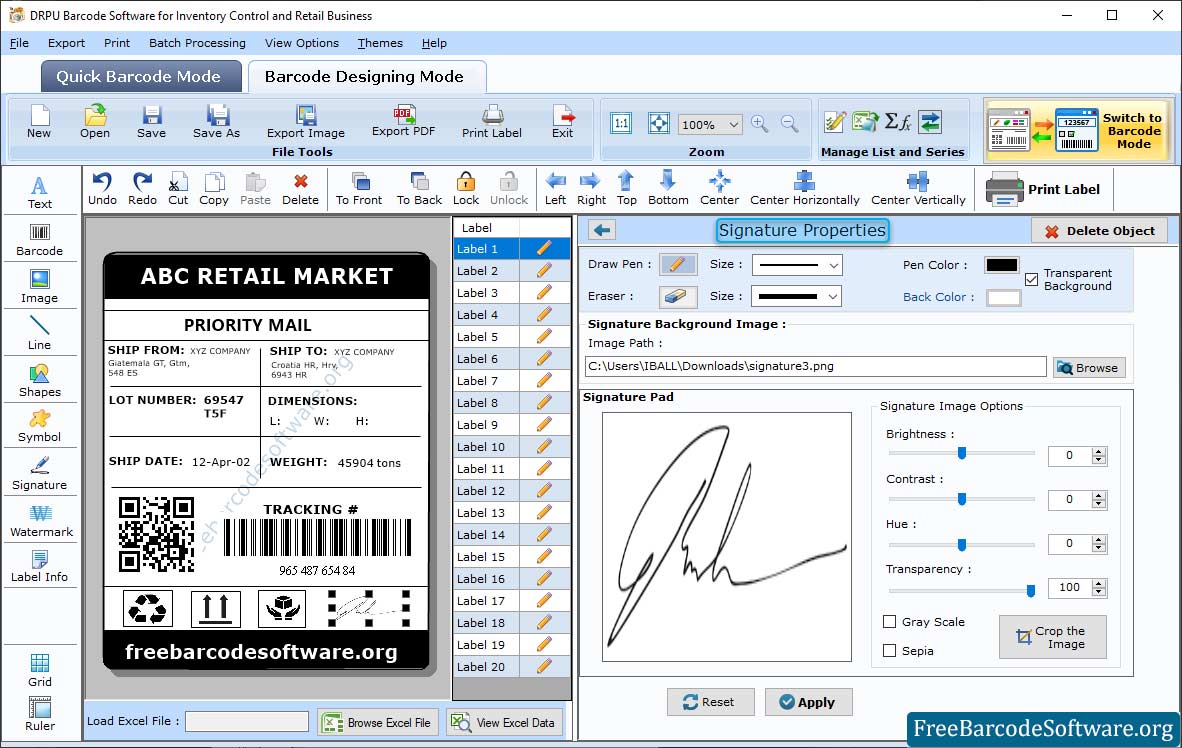Open the Draw Pen size dropdown
This screenshot has height=748, width=1182.
[x=833, y=265]
